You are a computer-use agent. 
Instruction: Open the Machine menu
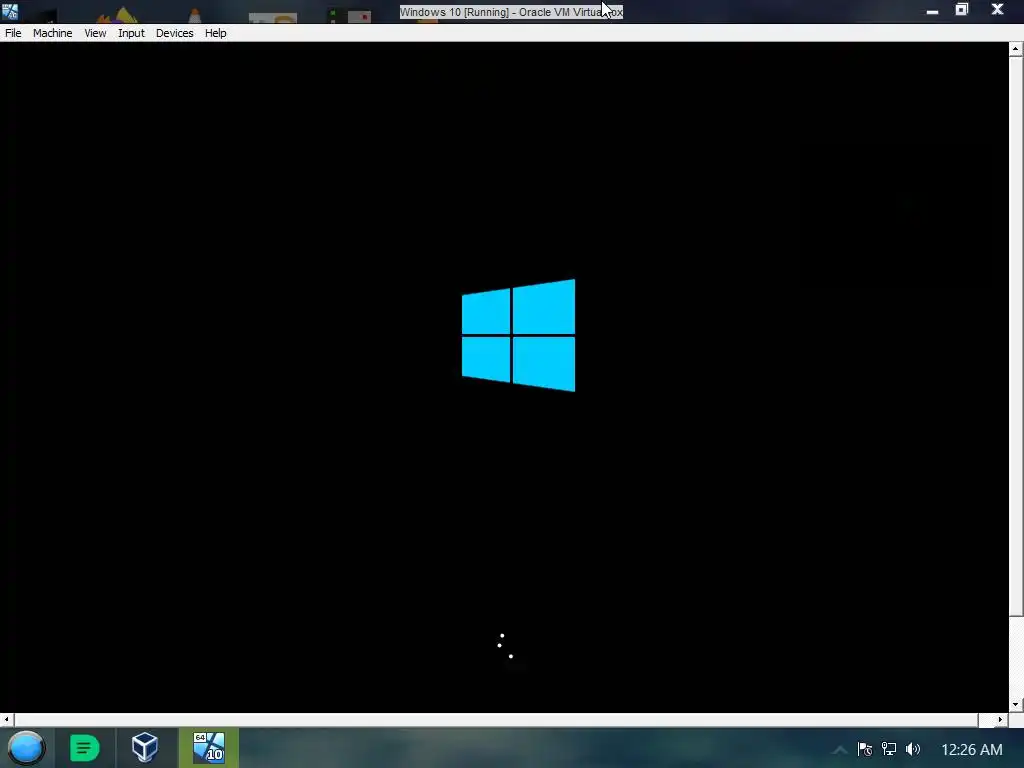[x=52, y=33]
